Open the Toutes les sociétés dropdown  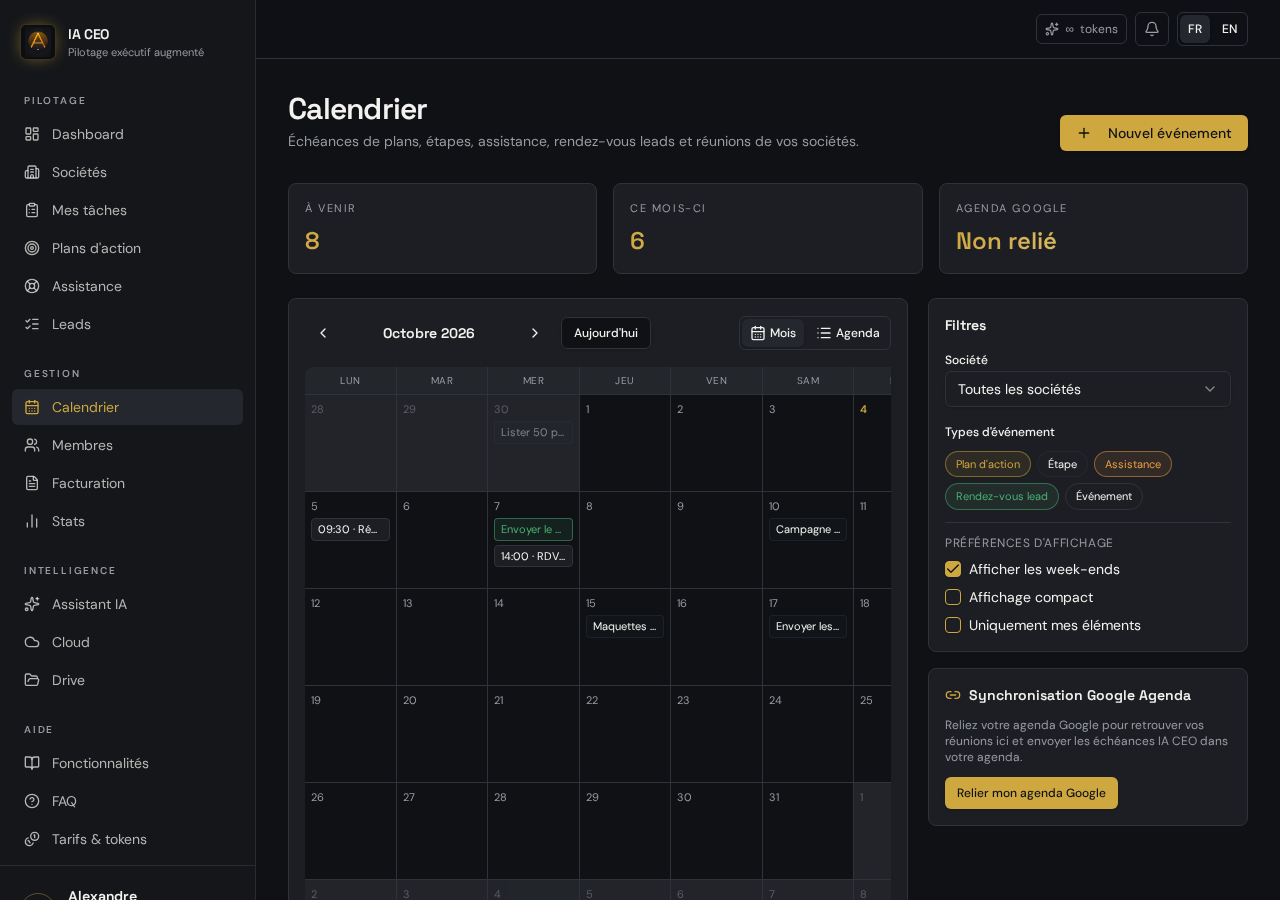click(1088, 389)
